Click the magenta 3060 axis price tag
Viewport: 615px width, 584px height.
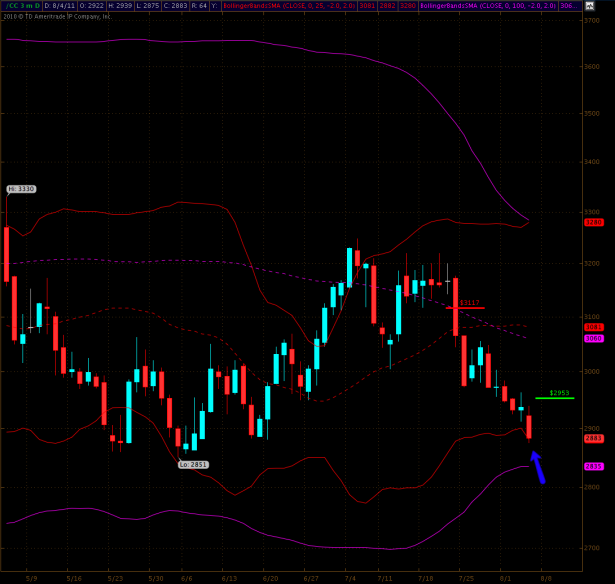(x=592, y=338)
